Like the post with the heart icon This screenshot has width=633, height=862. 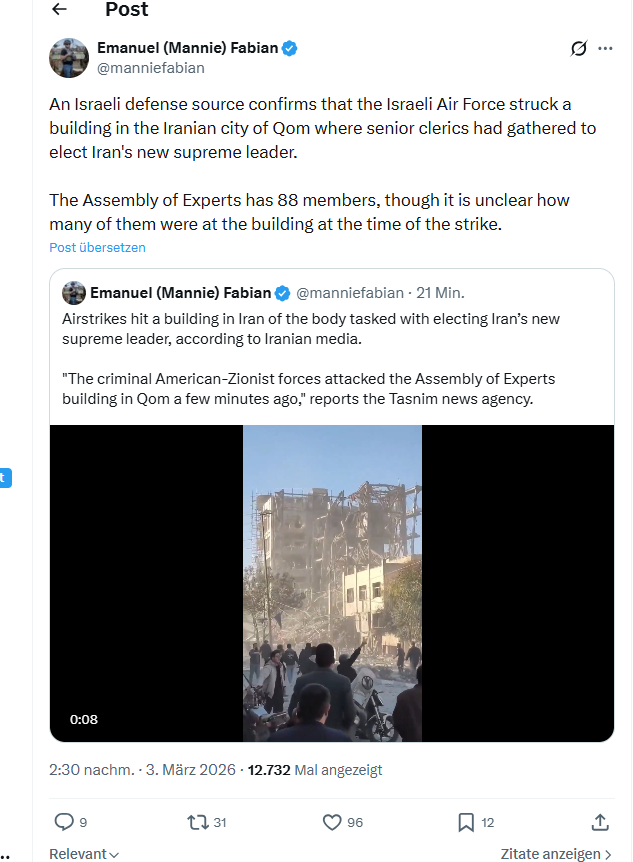[333, 822]
